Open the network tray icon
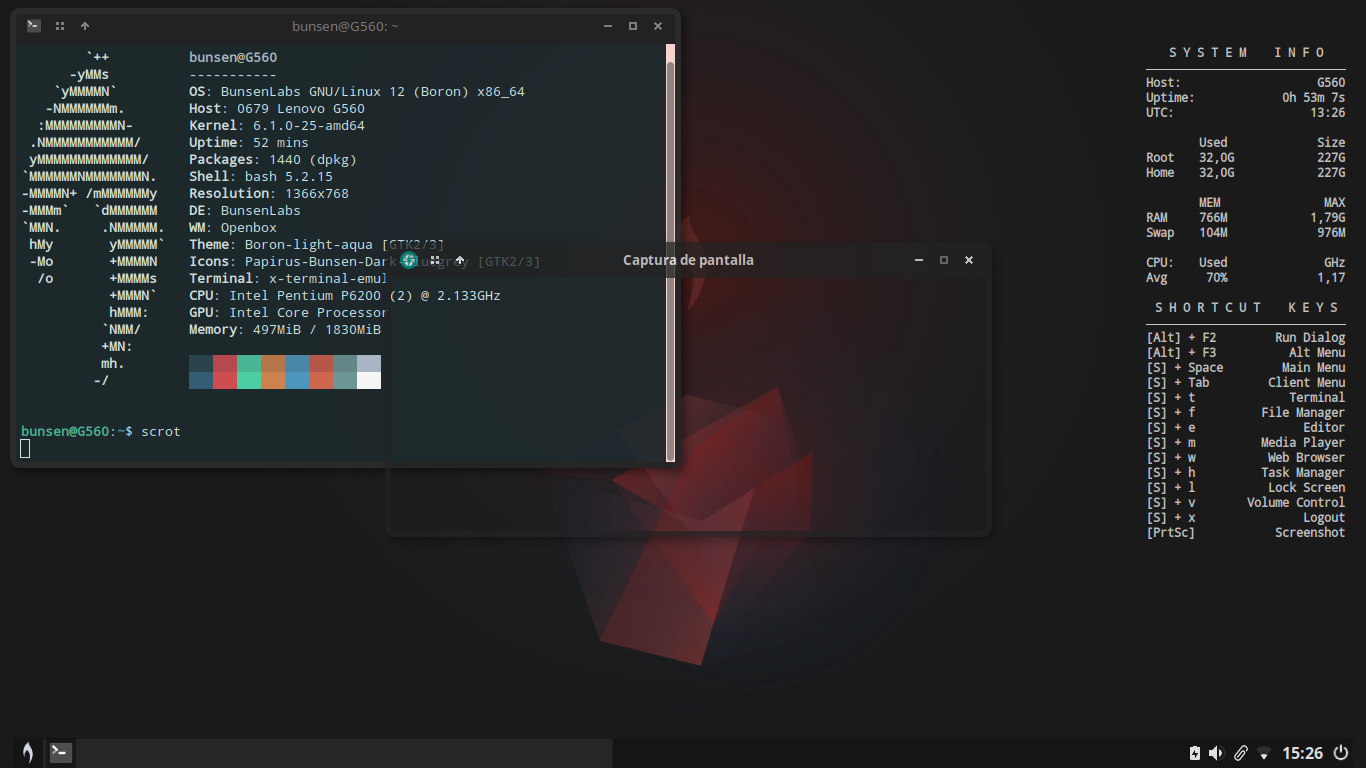 1264,753
